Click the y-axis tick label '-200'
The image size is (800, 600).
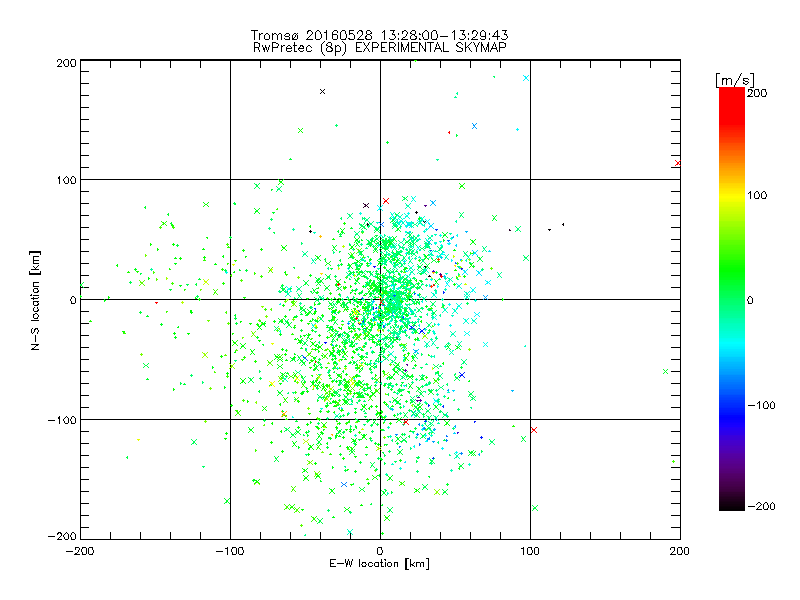pos(62,536)
